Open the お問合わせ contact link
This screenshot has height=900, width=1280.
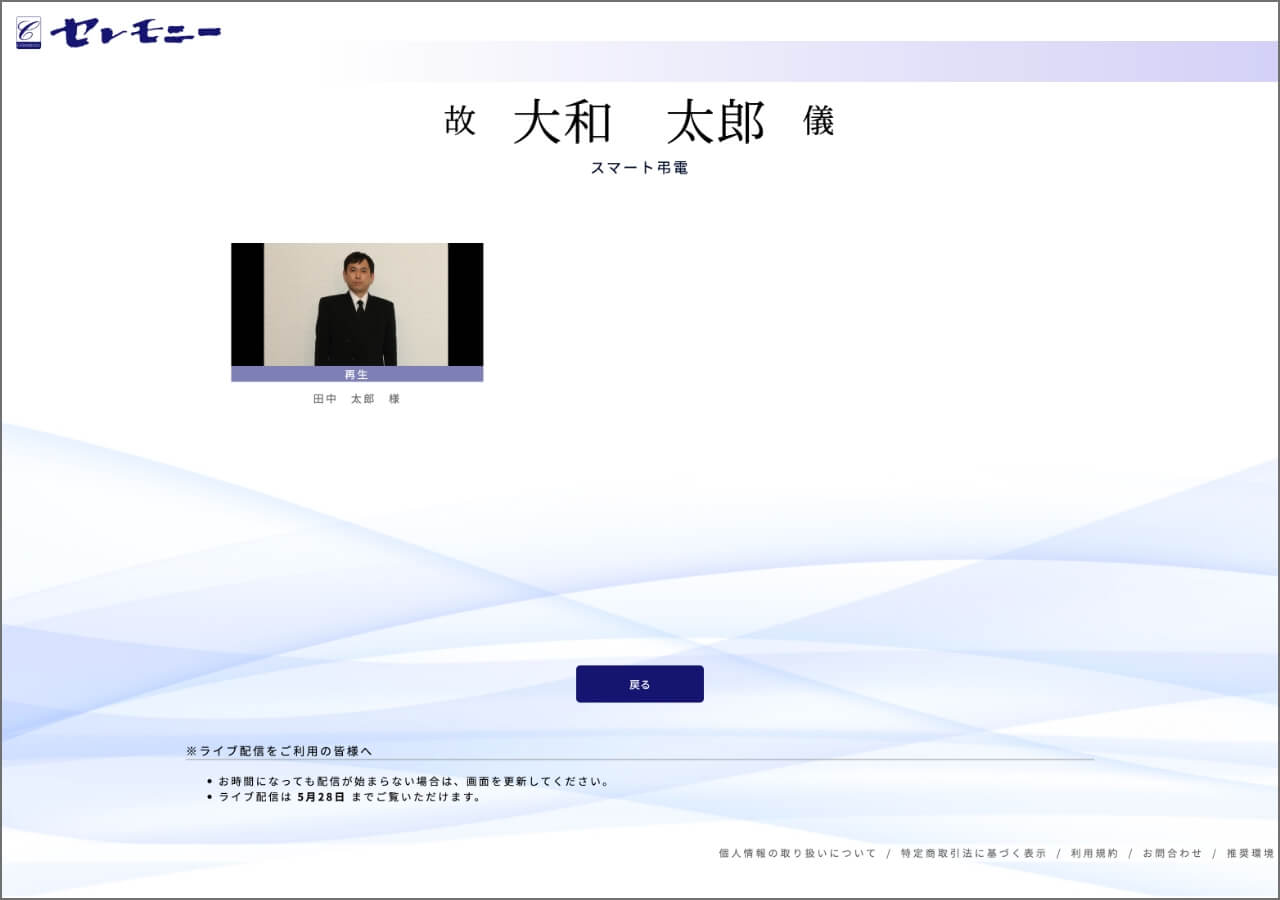[x=1172, y=854]
